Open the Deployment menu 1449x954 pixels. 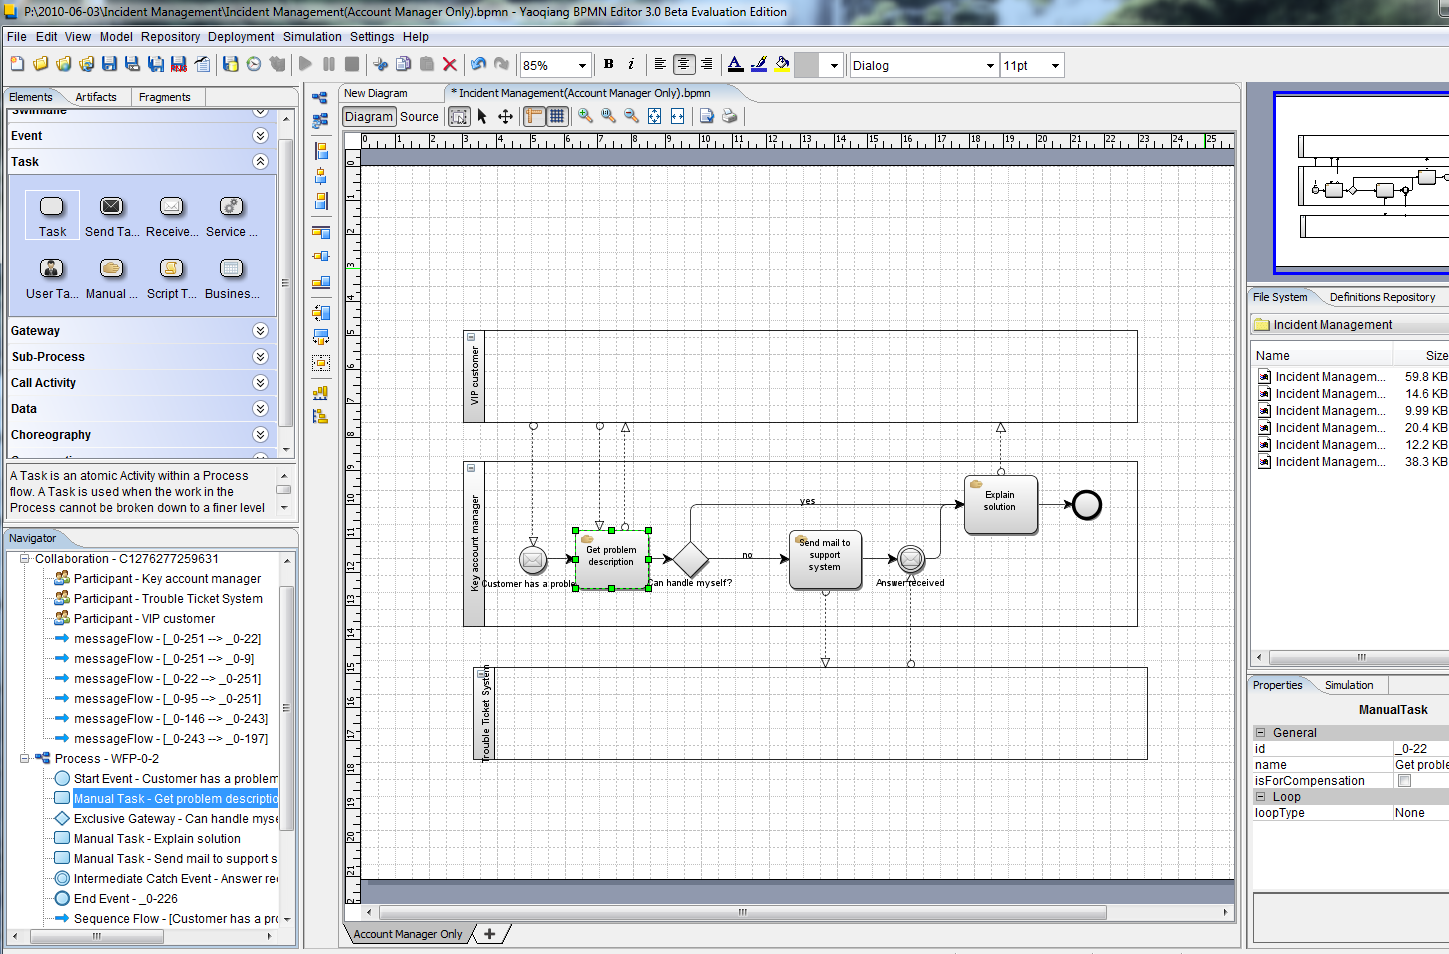[241, 37]
